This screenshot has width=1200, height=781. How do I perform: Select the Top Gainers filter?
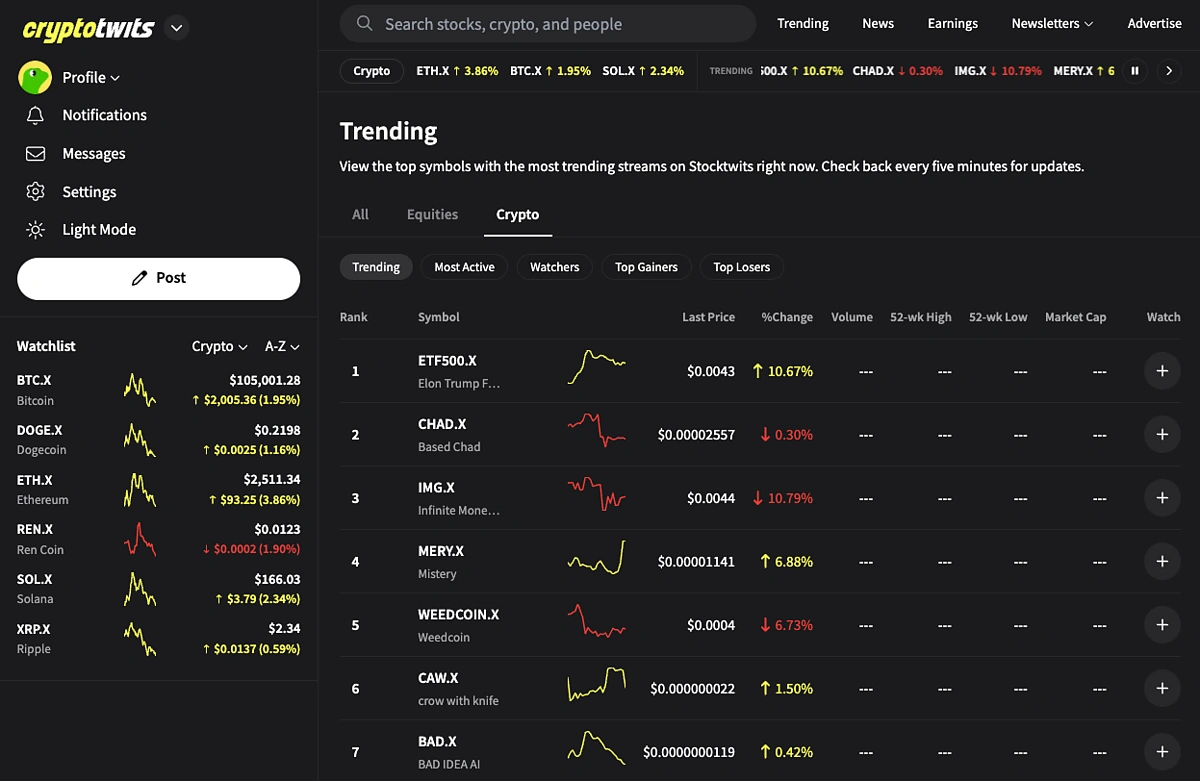[x=646, y=267]
